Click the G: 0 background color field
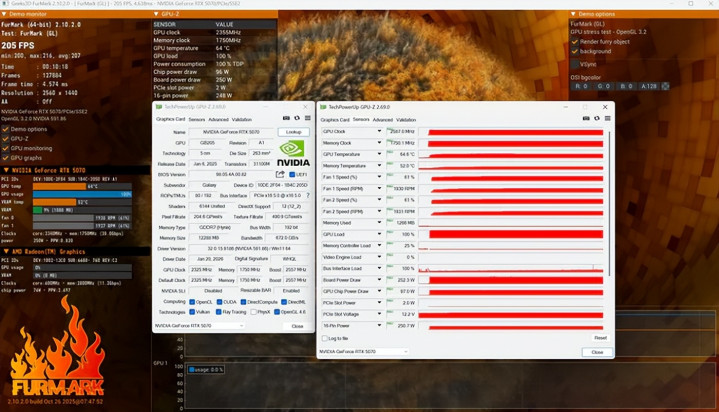 603,86
